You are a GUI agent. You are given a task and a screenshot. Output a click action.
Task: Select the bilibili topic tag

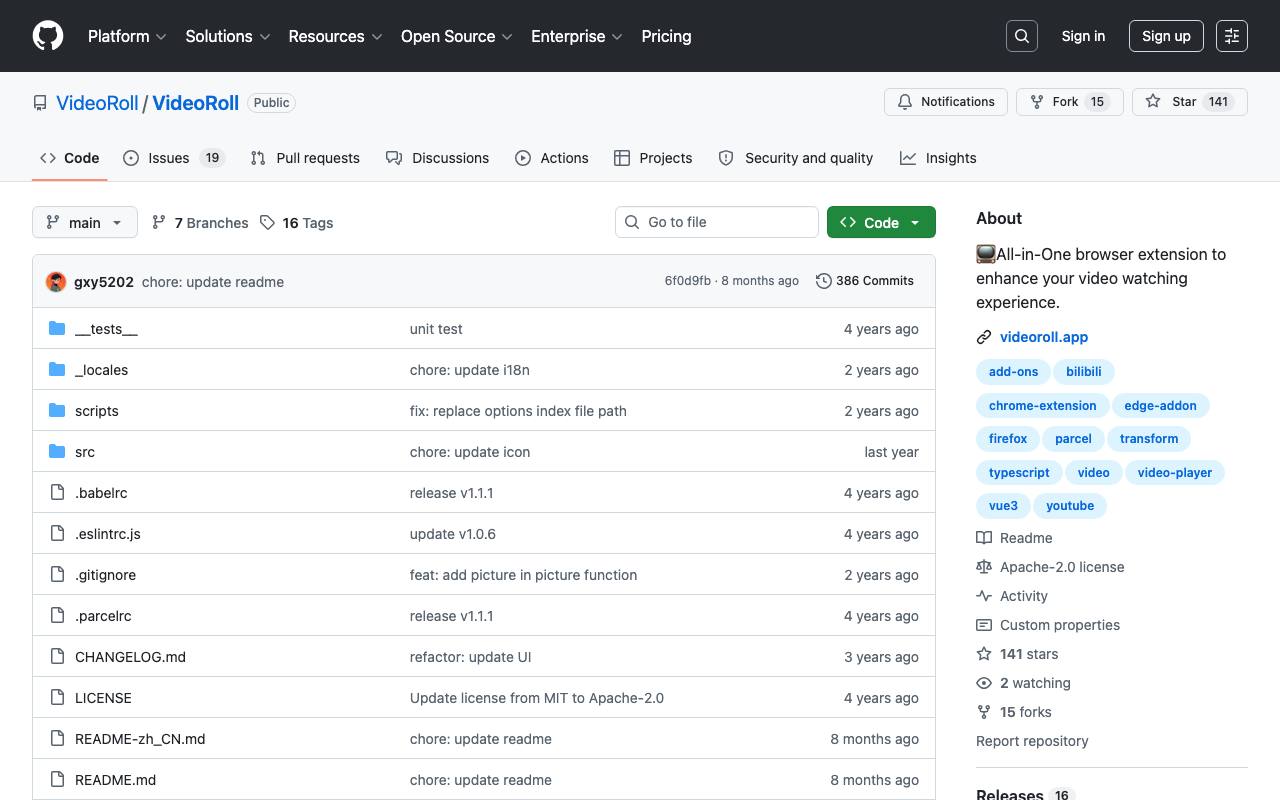[x=1084, y=372]
